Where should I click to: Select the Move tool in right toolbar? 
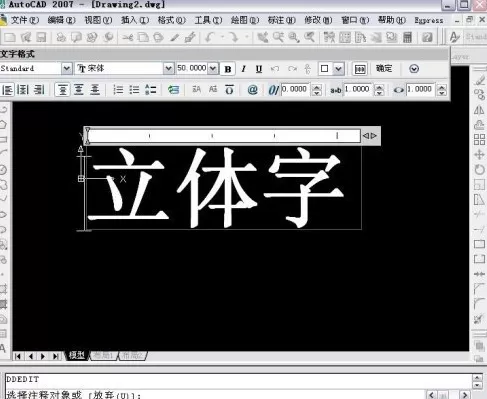click(x=479, y=155)
